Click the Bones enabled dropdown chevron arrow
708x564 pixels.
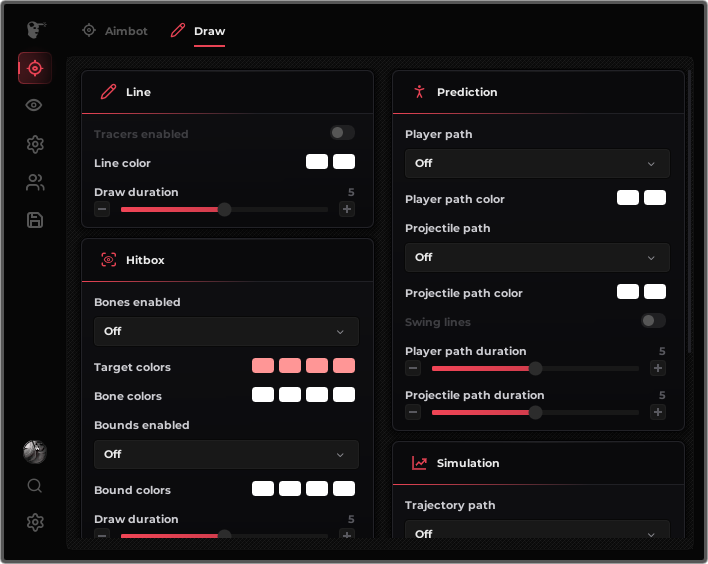click(x=340, y=332)
